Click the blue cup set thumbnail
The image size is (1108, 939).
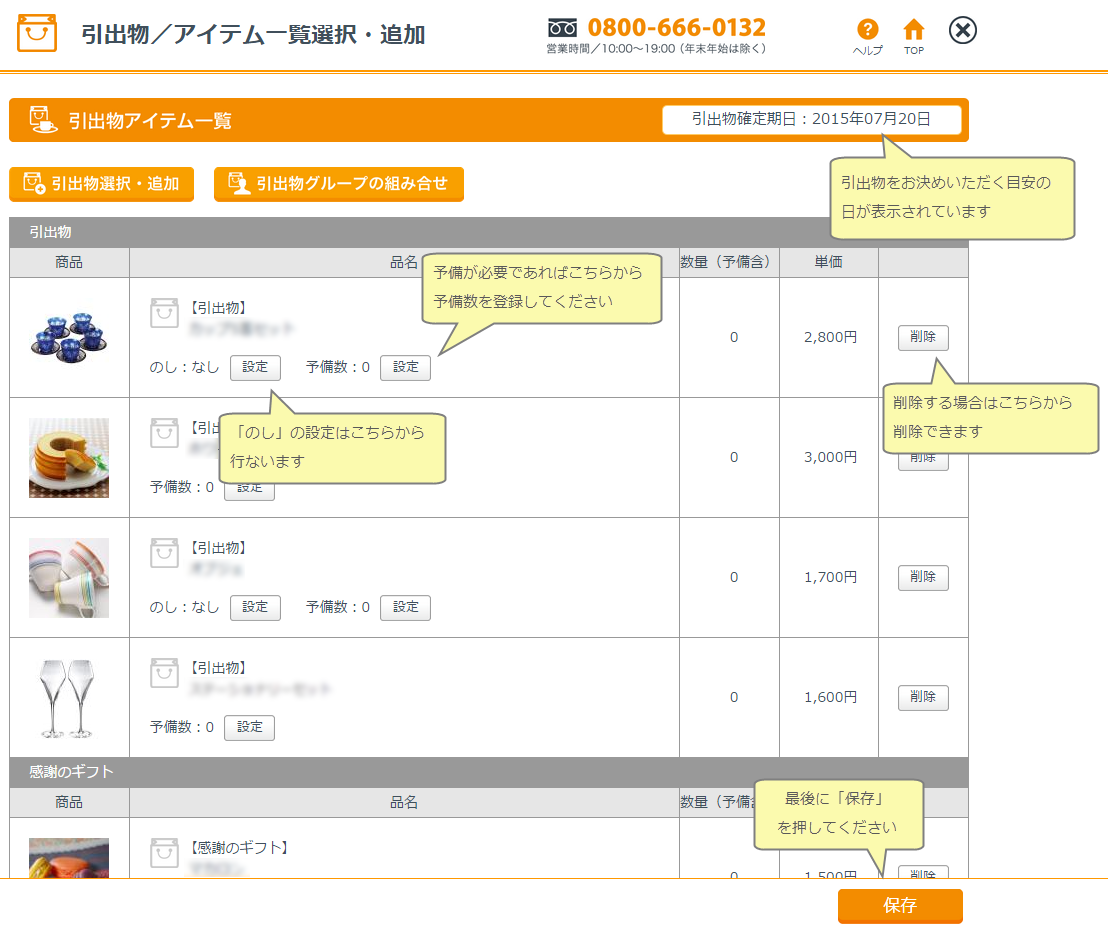click(68, 337)
